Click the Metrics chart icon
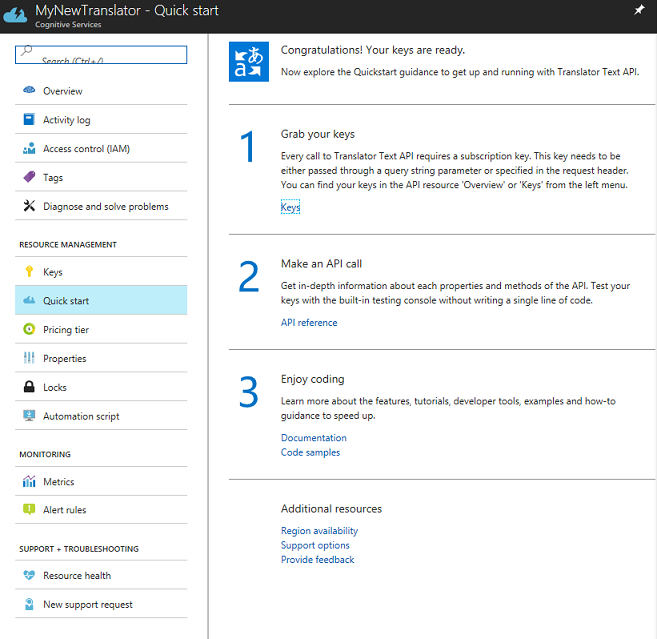This screenshot has width=657, height=639. point(28,482)
